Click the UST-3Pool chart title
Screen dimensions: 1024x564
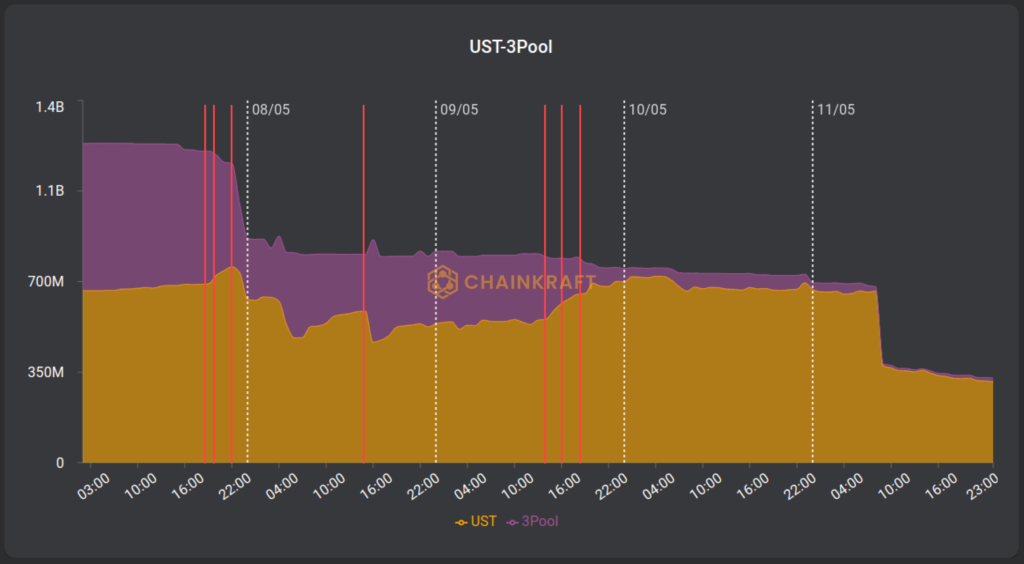(x=511, y=47)
